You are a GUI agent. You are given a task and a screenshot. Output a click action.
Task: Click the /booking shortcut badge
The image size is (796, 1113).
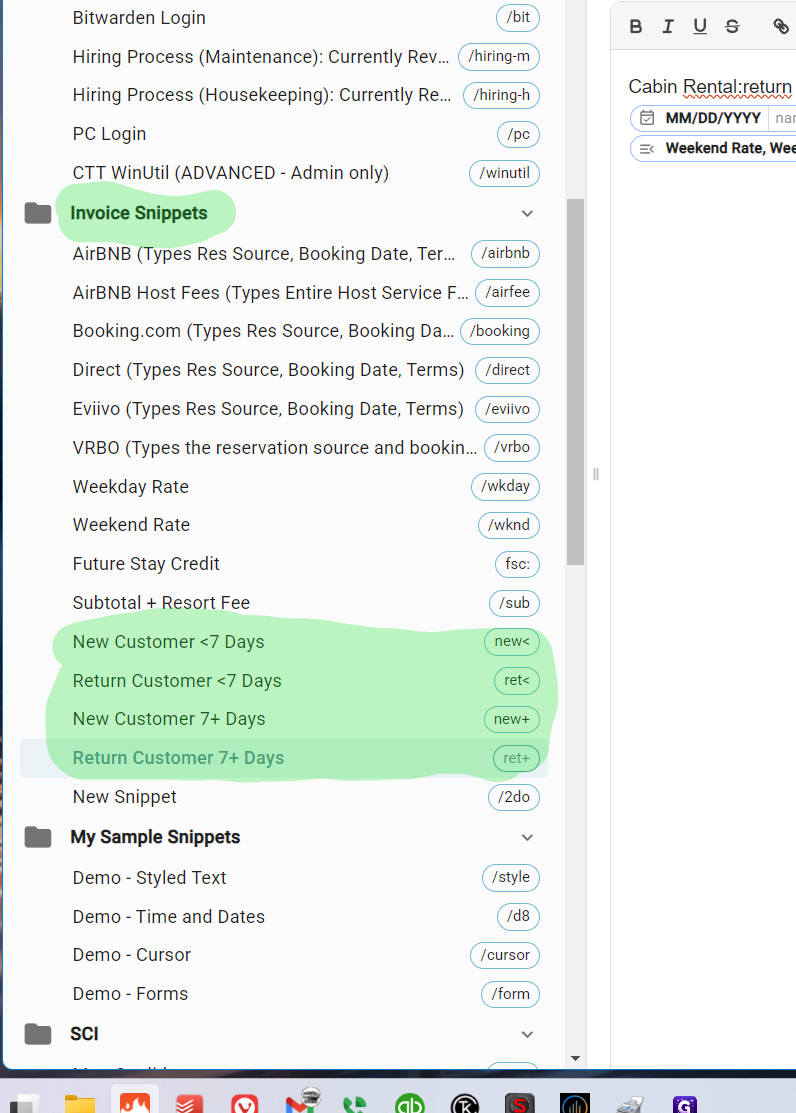click(x=500, y=331)
